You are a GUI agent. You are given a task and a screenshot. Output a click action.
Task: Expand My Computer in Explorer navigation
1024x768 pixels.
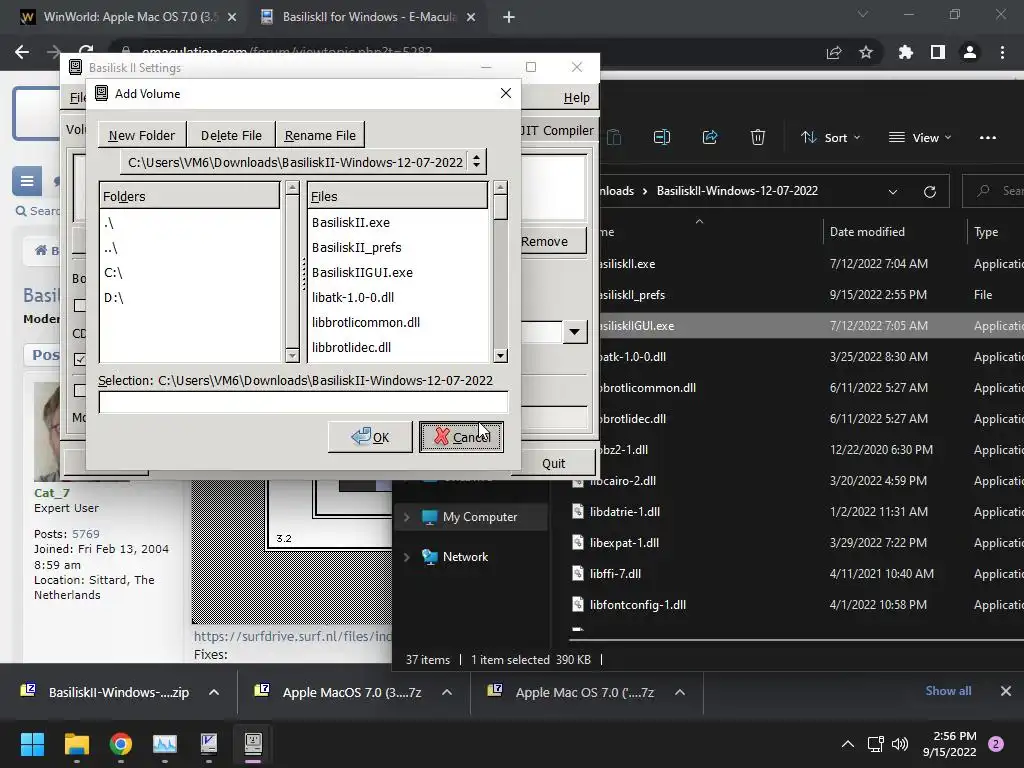tap(406, 517)
